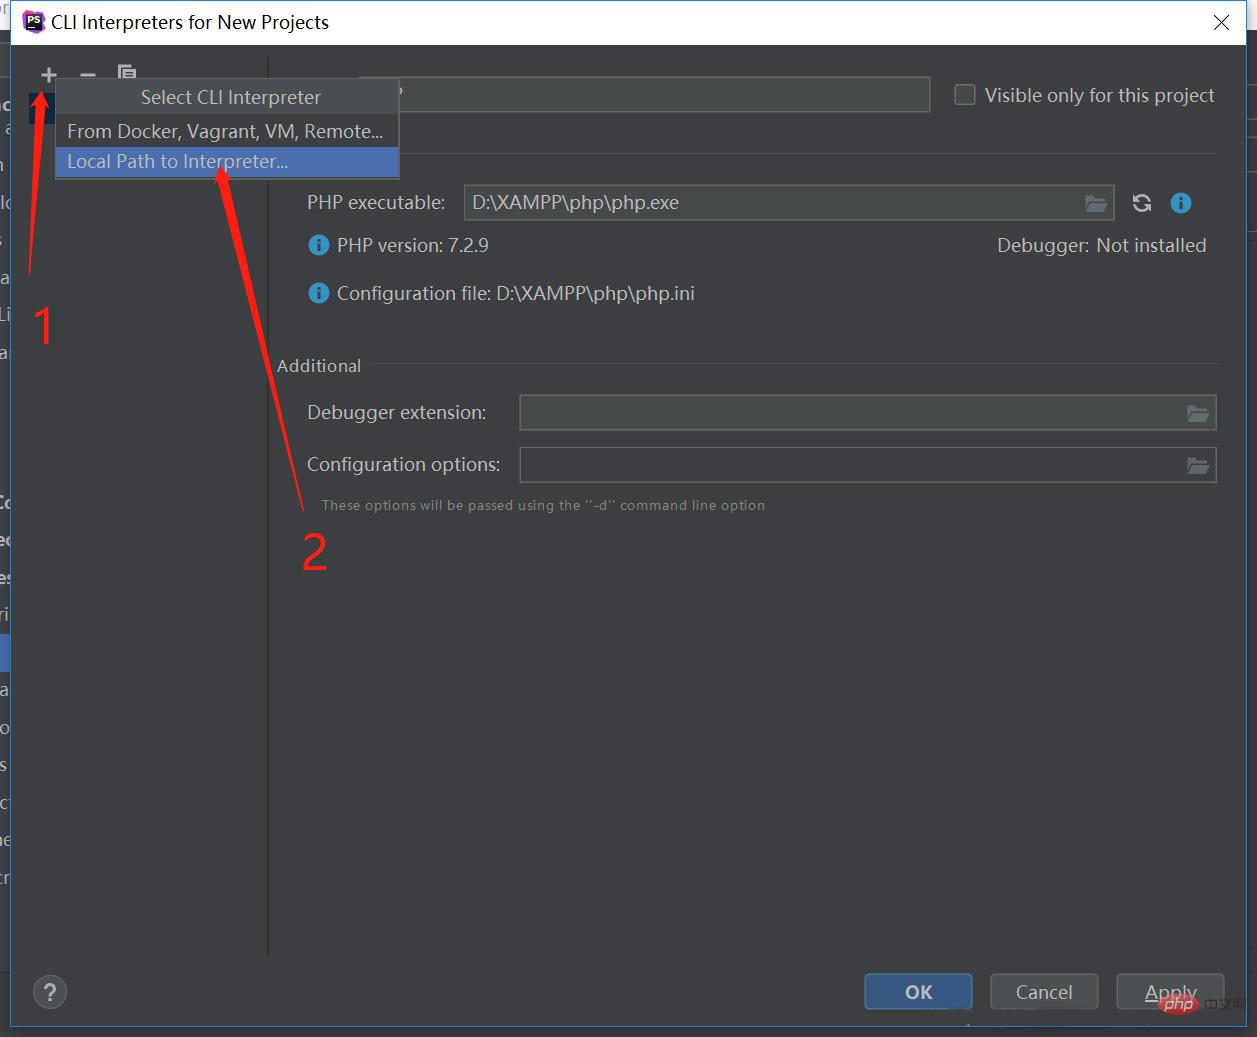
Task: Click Debugger: Not installed text
Action: coord(1101,245)
